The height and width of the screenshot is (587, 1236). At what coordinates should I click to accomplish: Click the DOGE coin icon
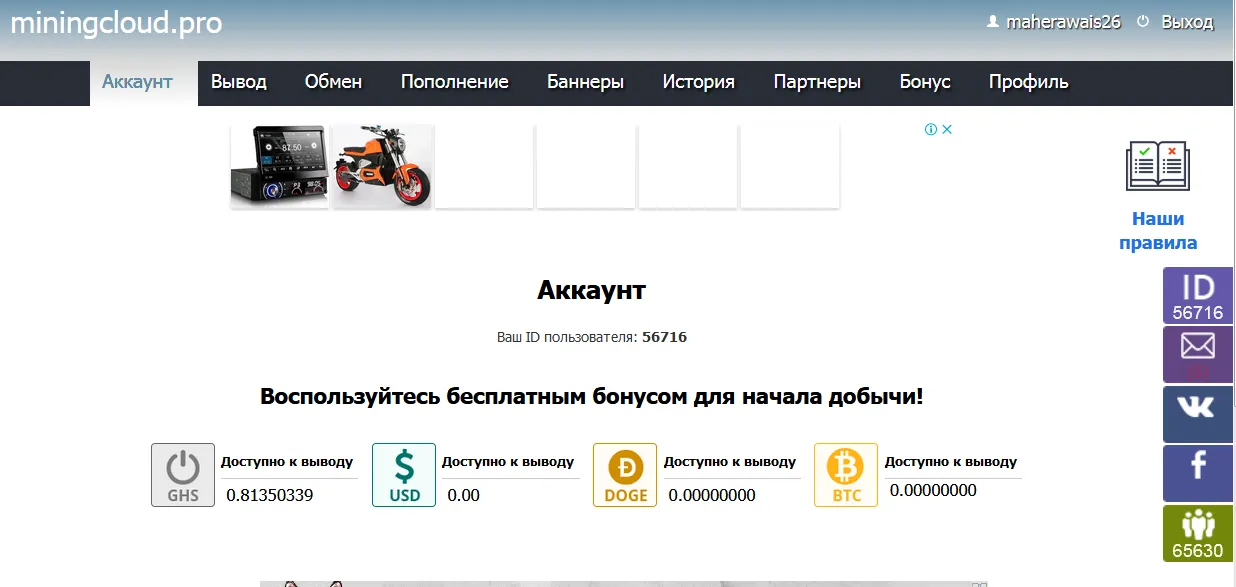point(625,475)
